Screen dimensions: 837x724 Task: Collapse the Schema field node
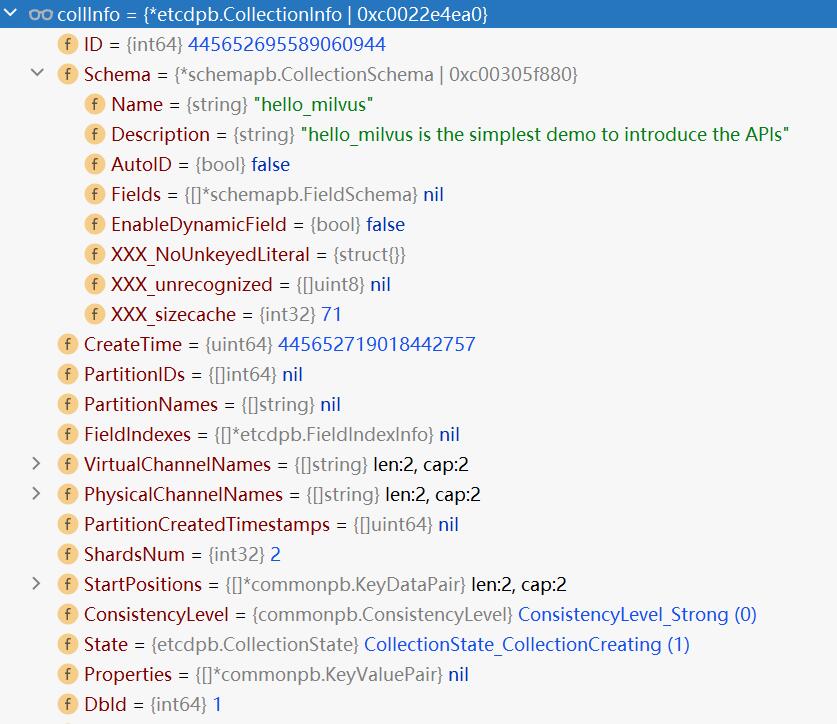37,73
